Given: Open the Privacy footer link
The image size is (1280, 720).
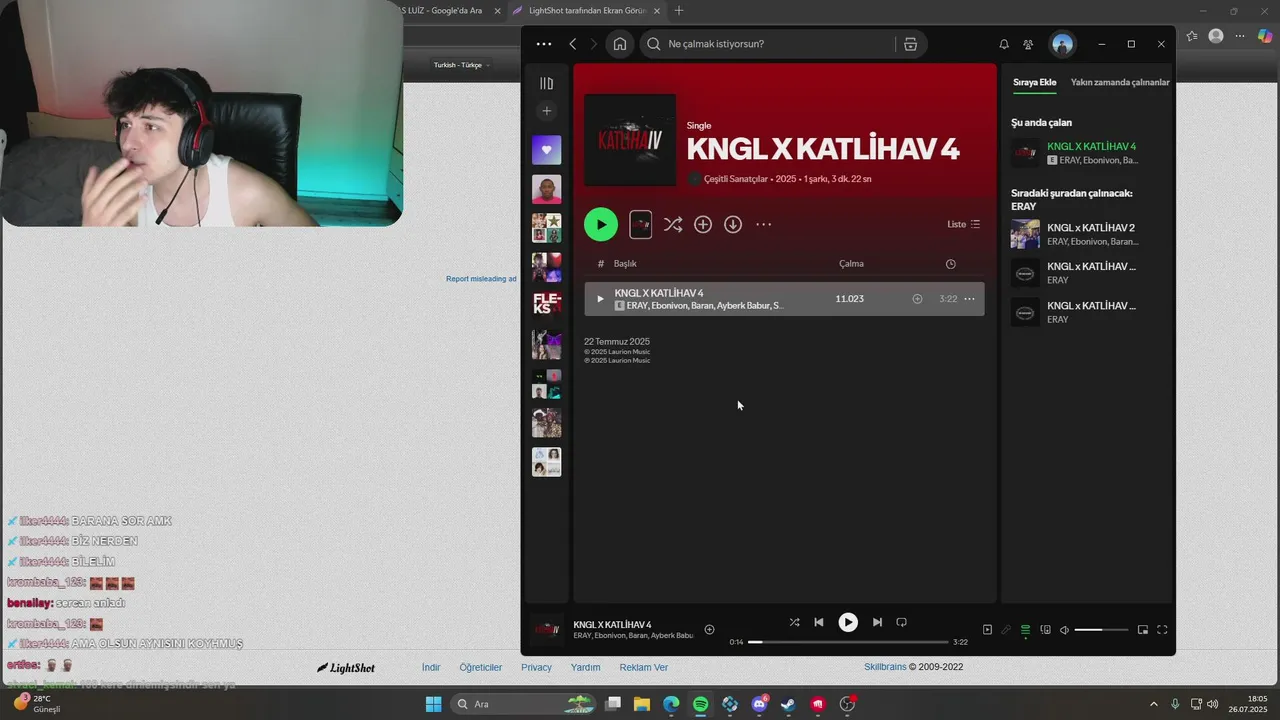Looking at the screenshot, I should click(536, 667).
